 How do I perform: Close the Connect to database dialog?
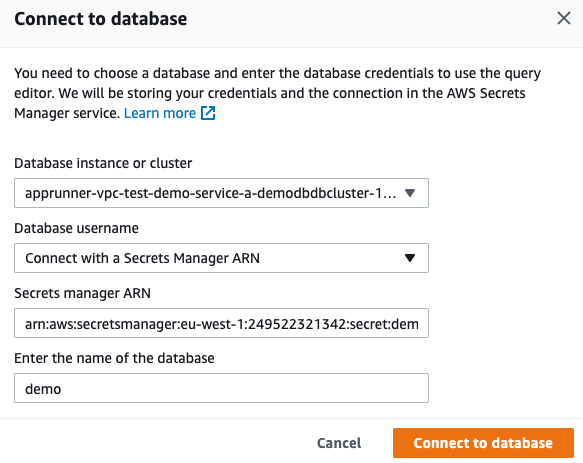pyautogui.click(x=564, y=18)
